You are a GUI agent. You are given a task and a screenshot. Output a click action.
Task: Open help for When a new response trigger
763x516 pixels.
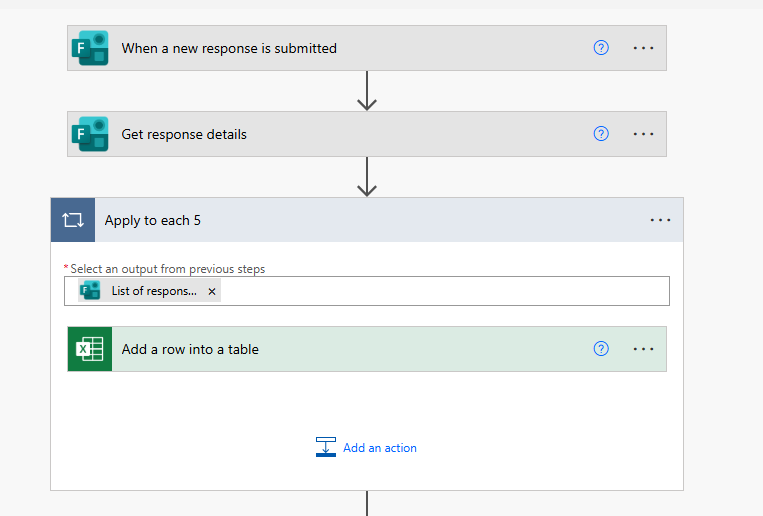pos(601,48)
